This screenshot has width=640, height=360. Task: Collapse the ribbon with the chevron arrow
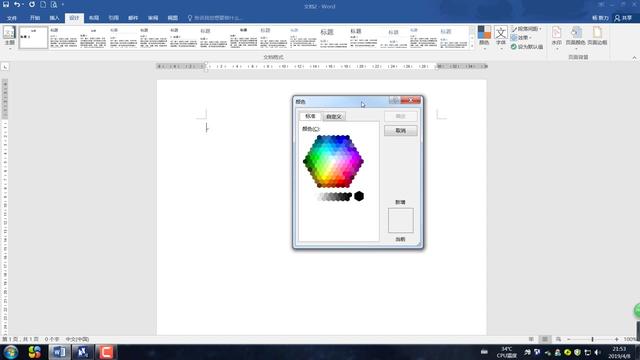[x=634, y=58]
